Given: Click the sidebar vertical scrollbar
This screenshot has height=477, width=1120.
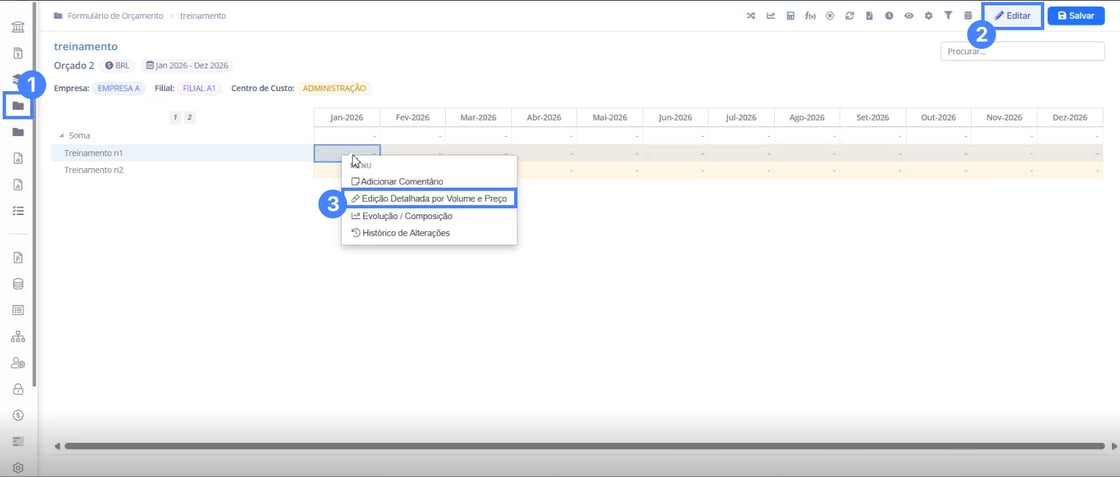Looking at the screenshot, I should point(34,193).
